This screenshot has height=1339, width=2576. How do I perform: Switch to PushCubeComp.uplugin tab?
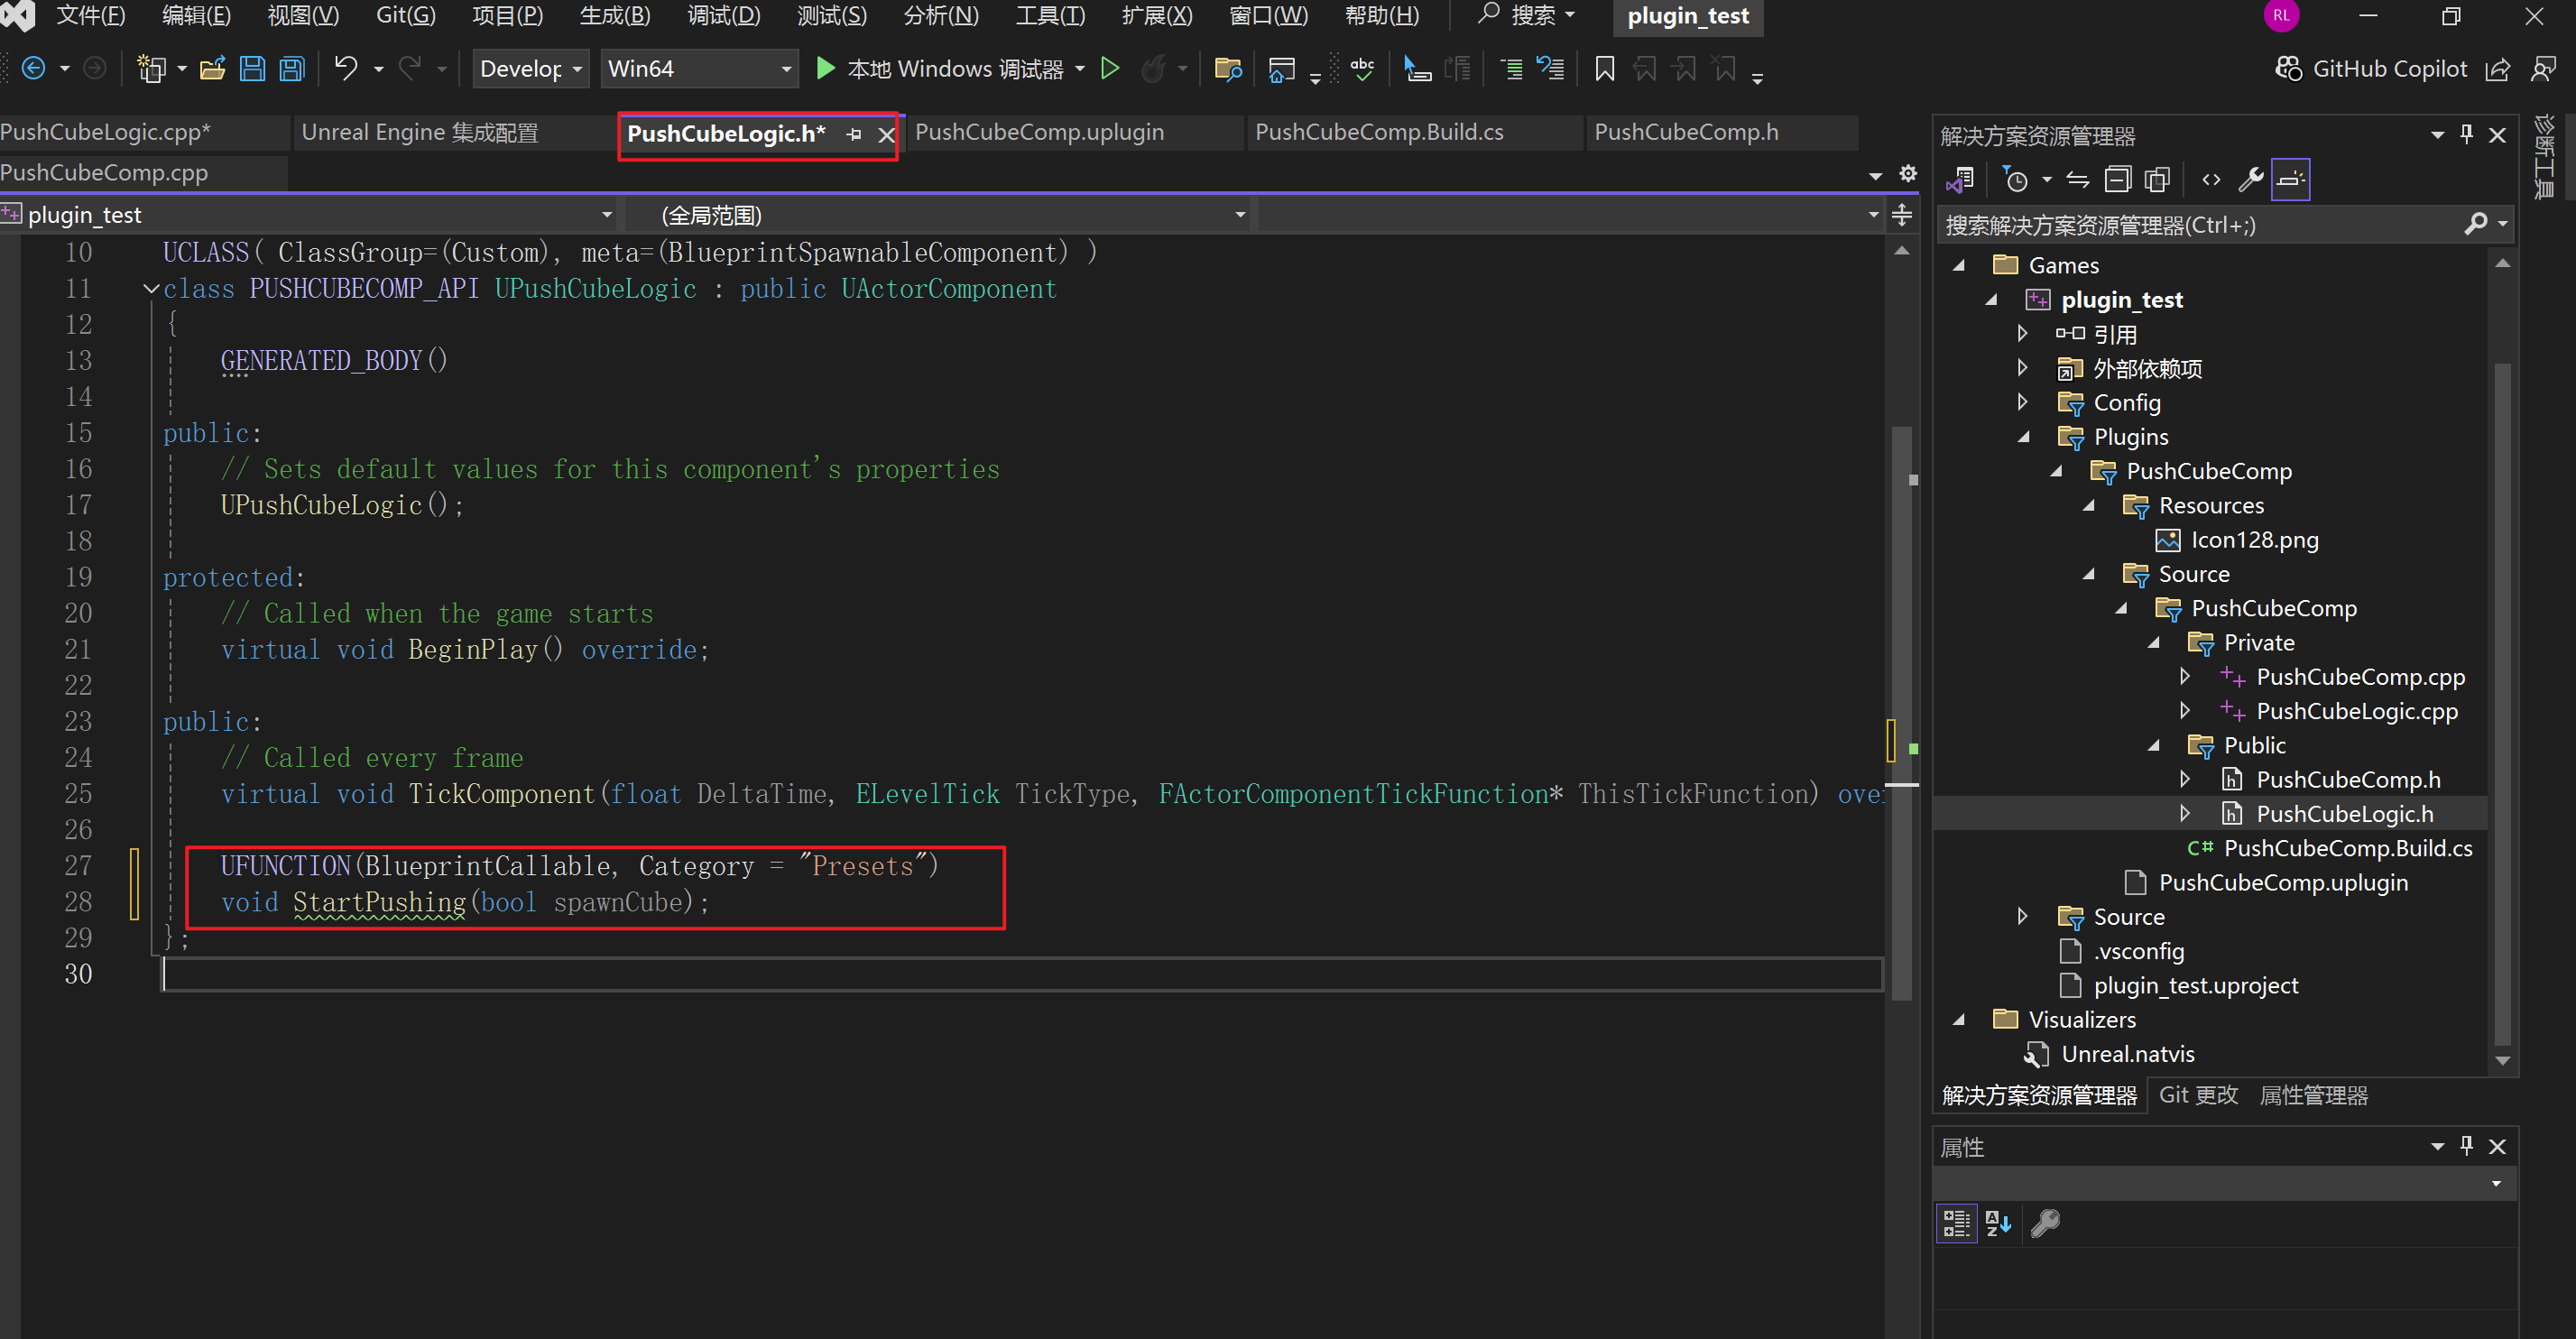1039,133
